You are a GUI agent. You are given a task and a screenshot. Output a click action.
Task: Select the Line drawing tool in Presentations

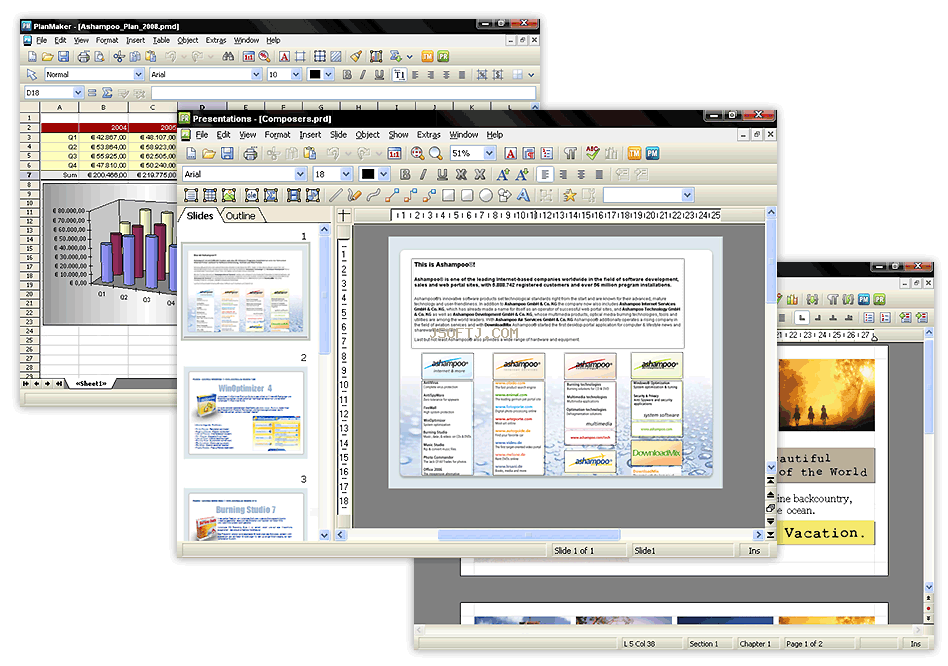point(336,195)
